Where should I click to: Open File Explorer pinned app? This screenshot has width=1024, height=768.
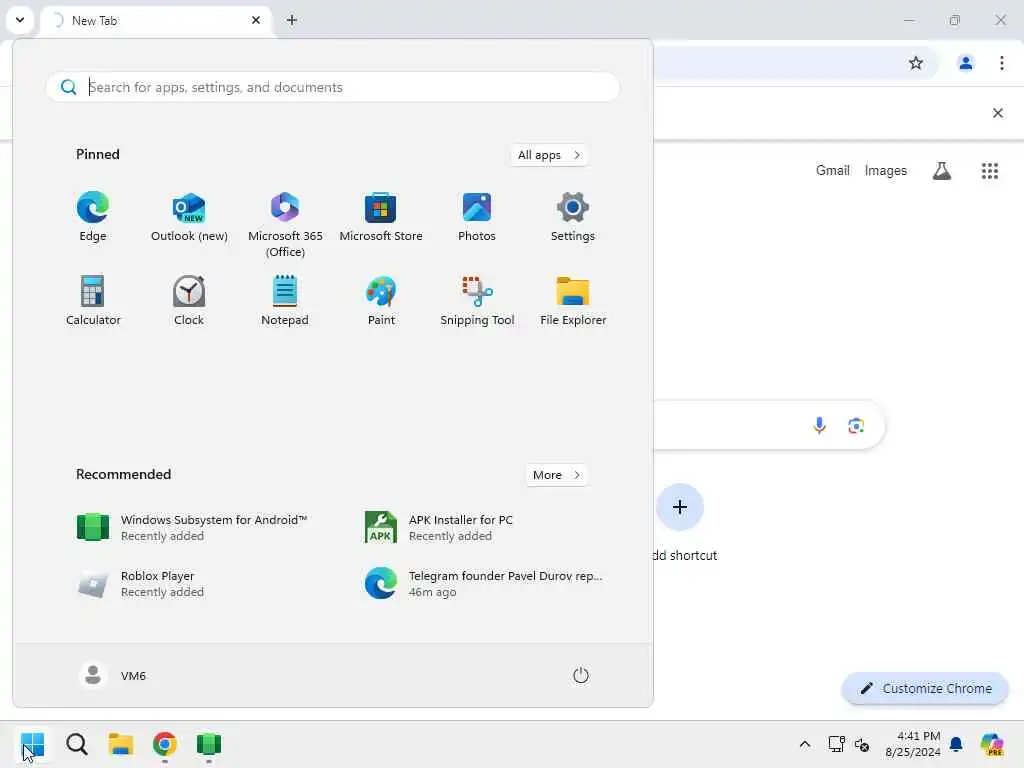573,301
